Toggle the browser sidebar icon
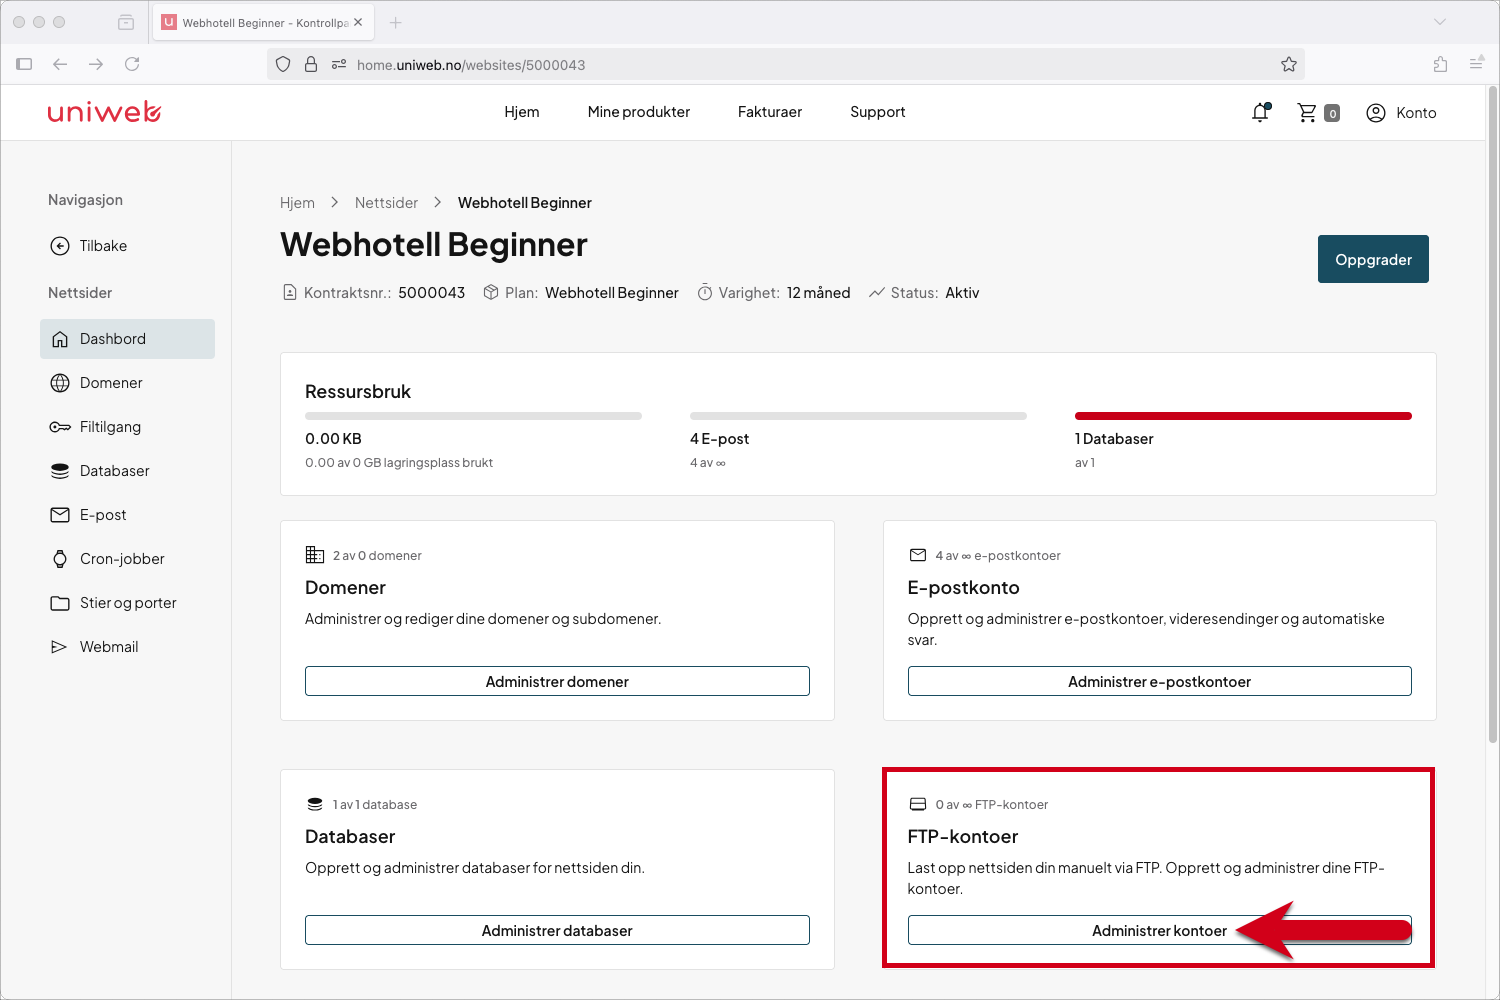The image size is (1500, 1000). (x=24, y=64)
